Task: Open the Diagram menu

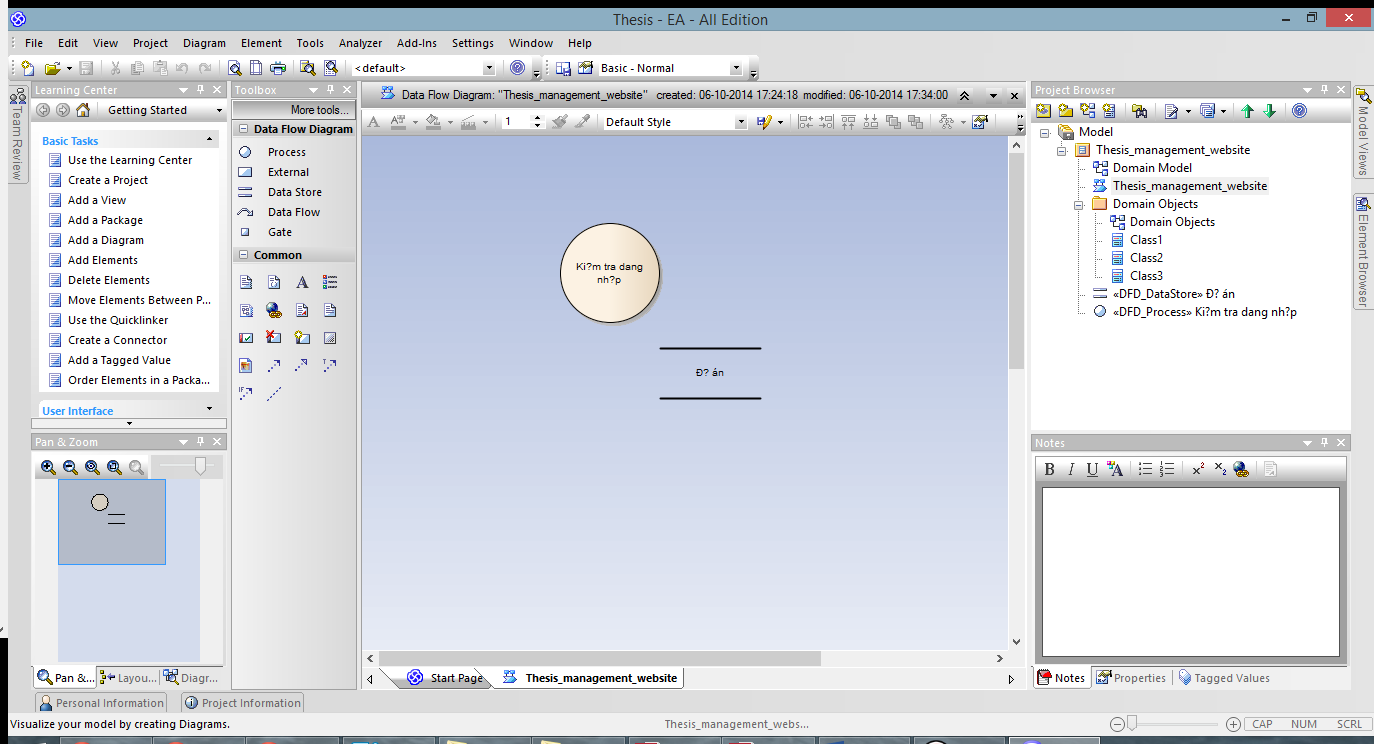Action: coord(204,43)
